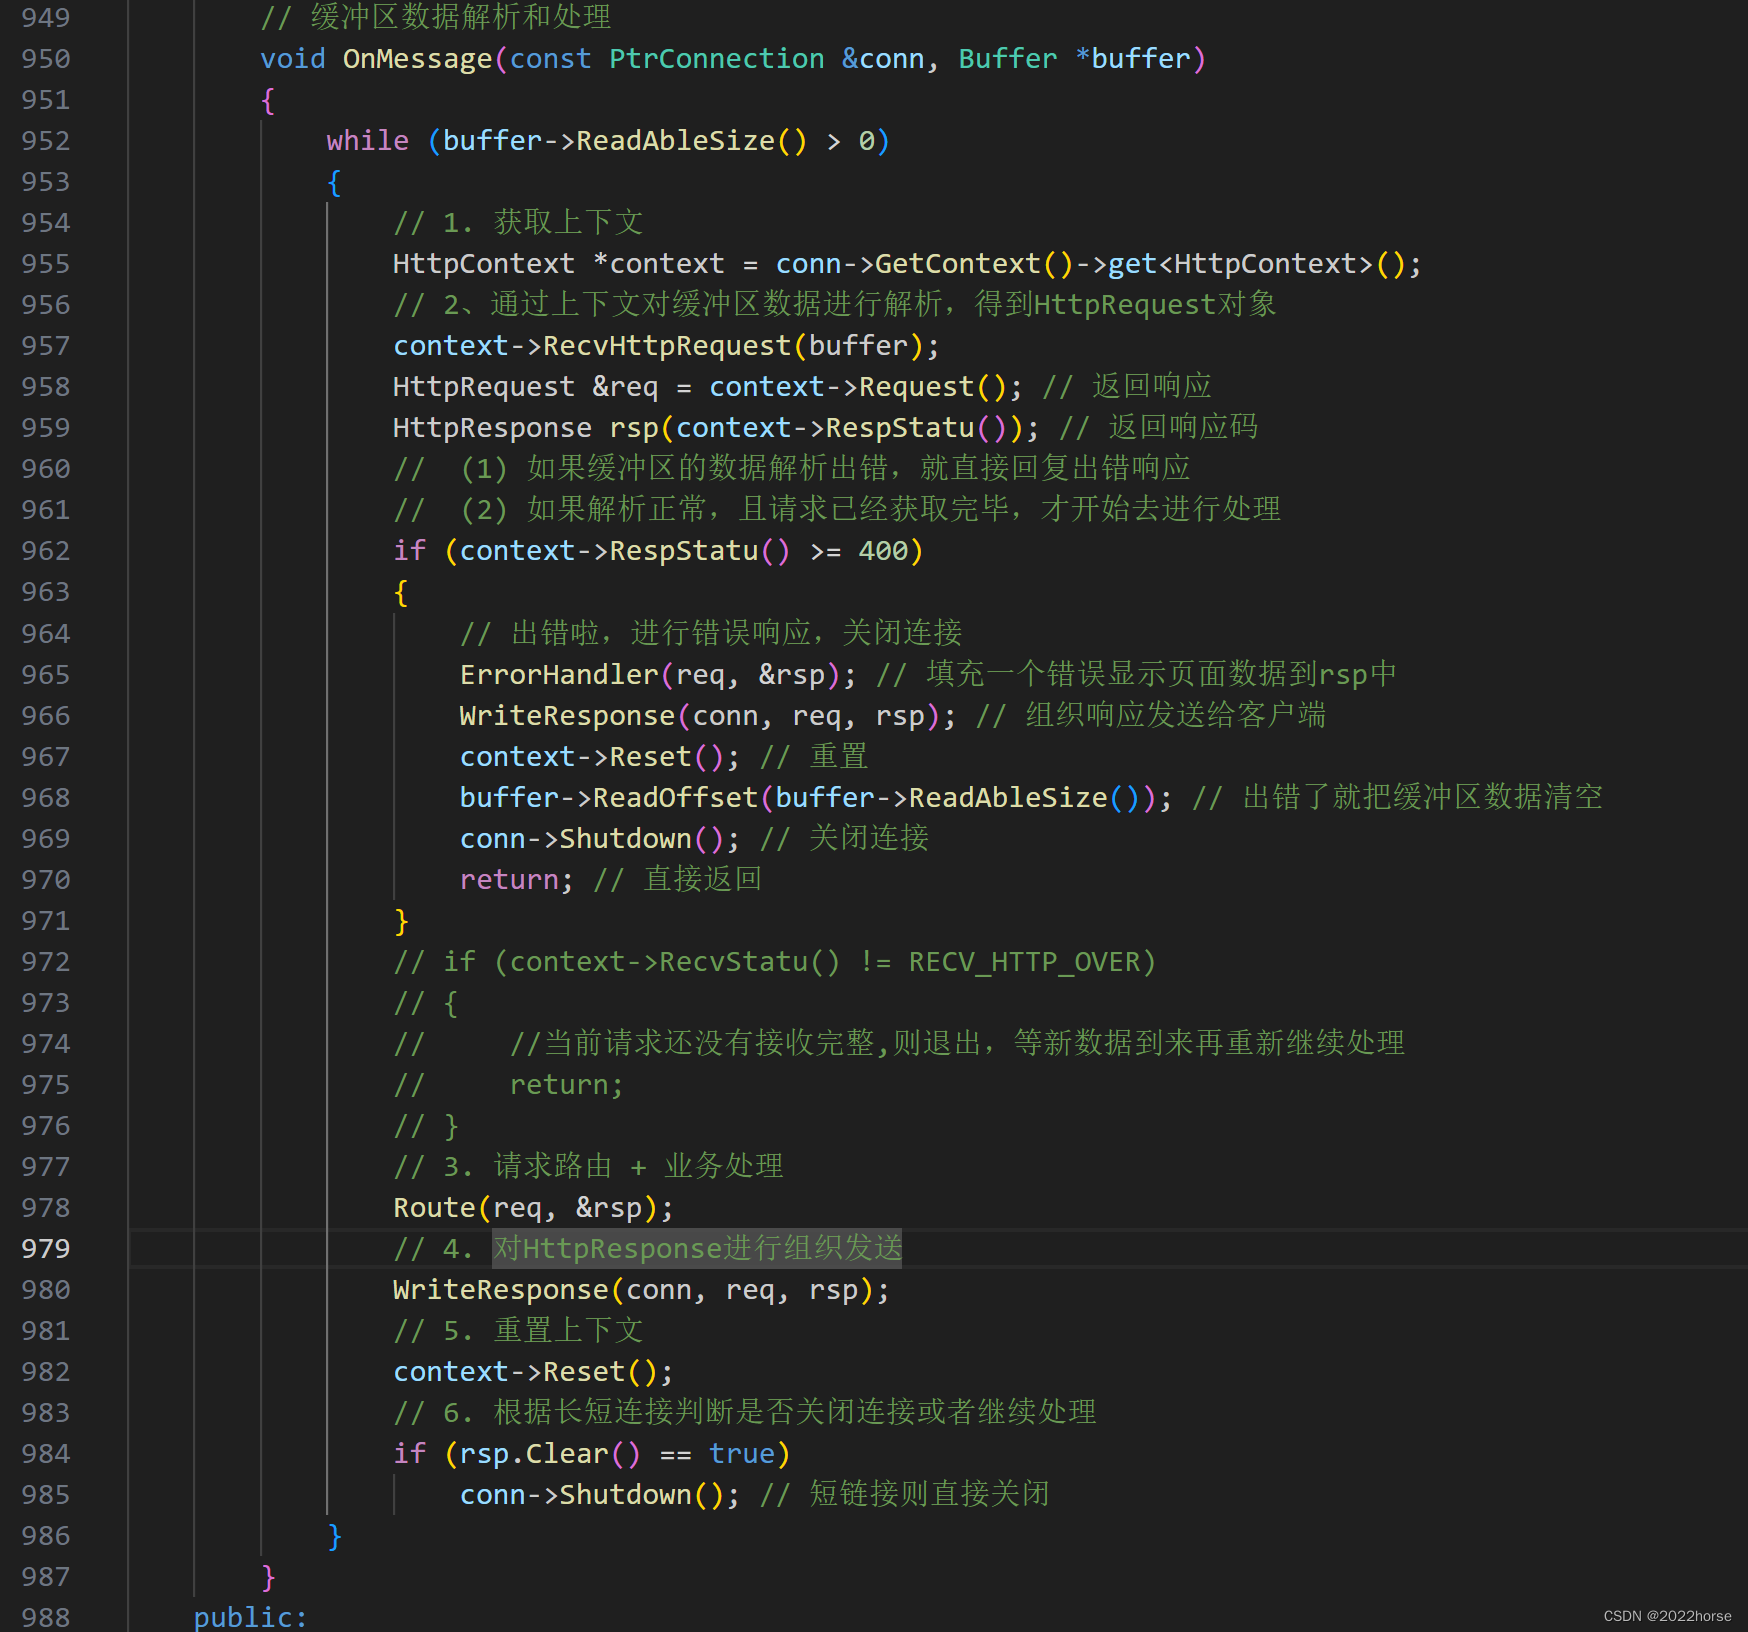The image size is (1748, 1632).
Task: Click the public: keyword on line 988
Action: [x=250, y=1618]
